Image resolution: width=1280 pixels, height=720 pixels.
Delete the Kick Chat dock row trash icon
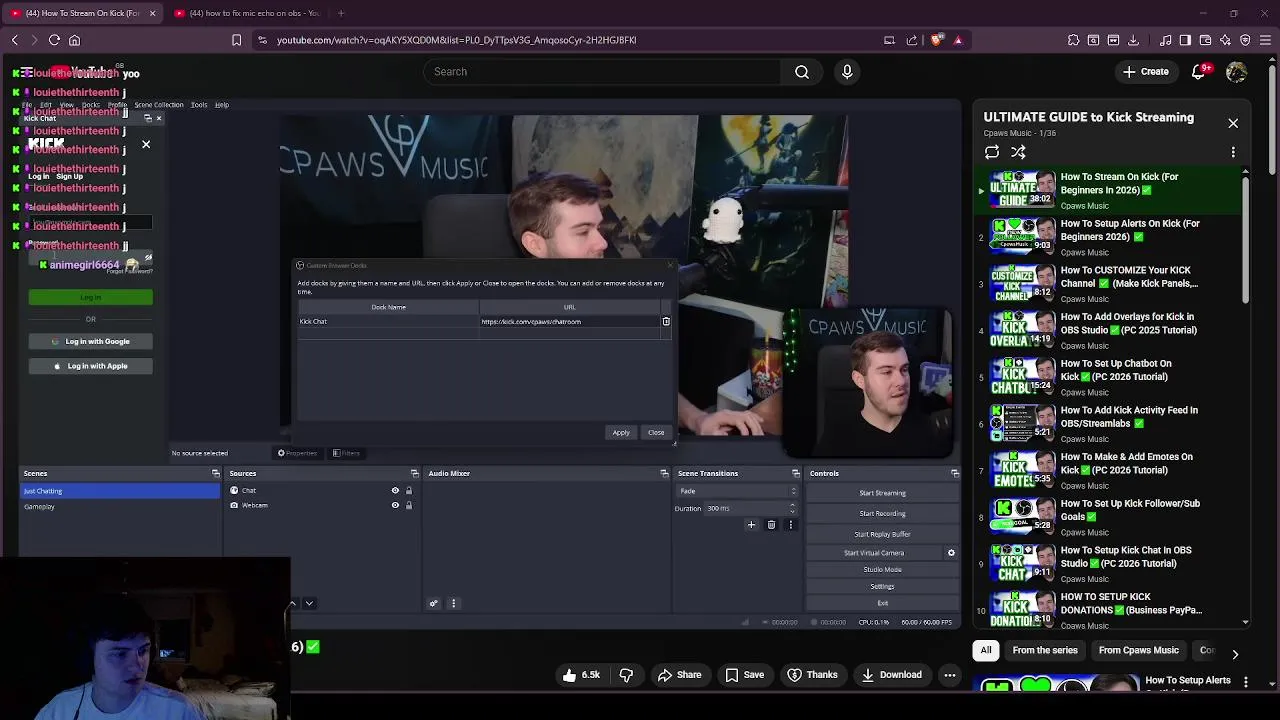coord(666,321)
